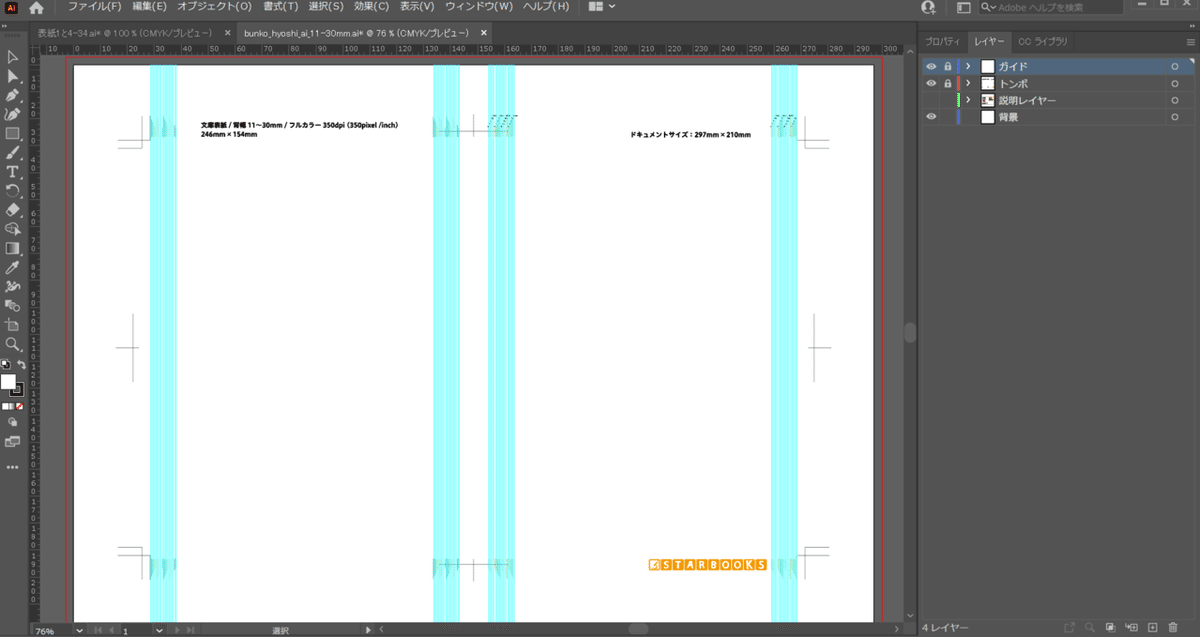
Task: Select the Shape Builder tool
Action: [12, 229]
